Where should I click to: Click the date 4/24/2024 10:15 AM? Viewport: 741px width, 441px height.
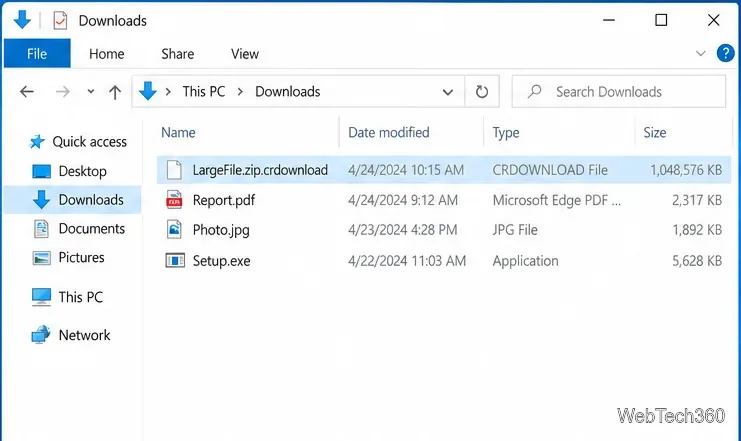tap(406, 170)
